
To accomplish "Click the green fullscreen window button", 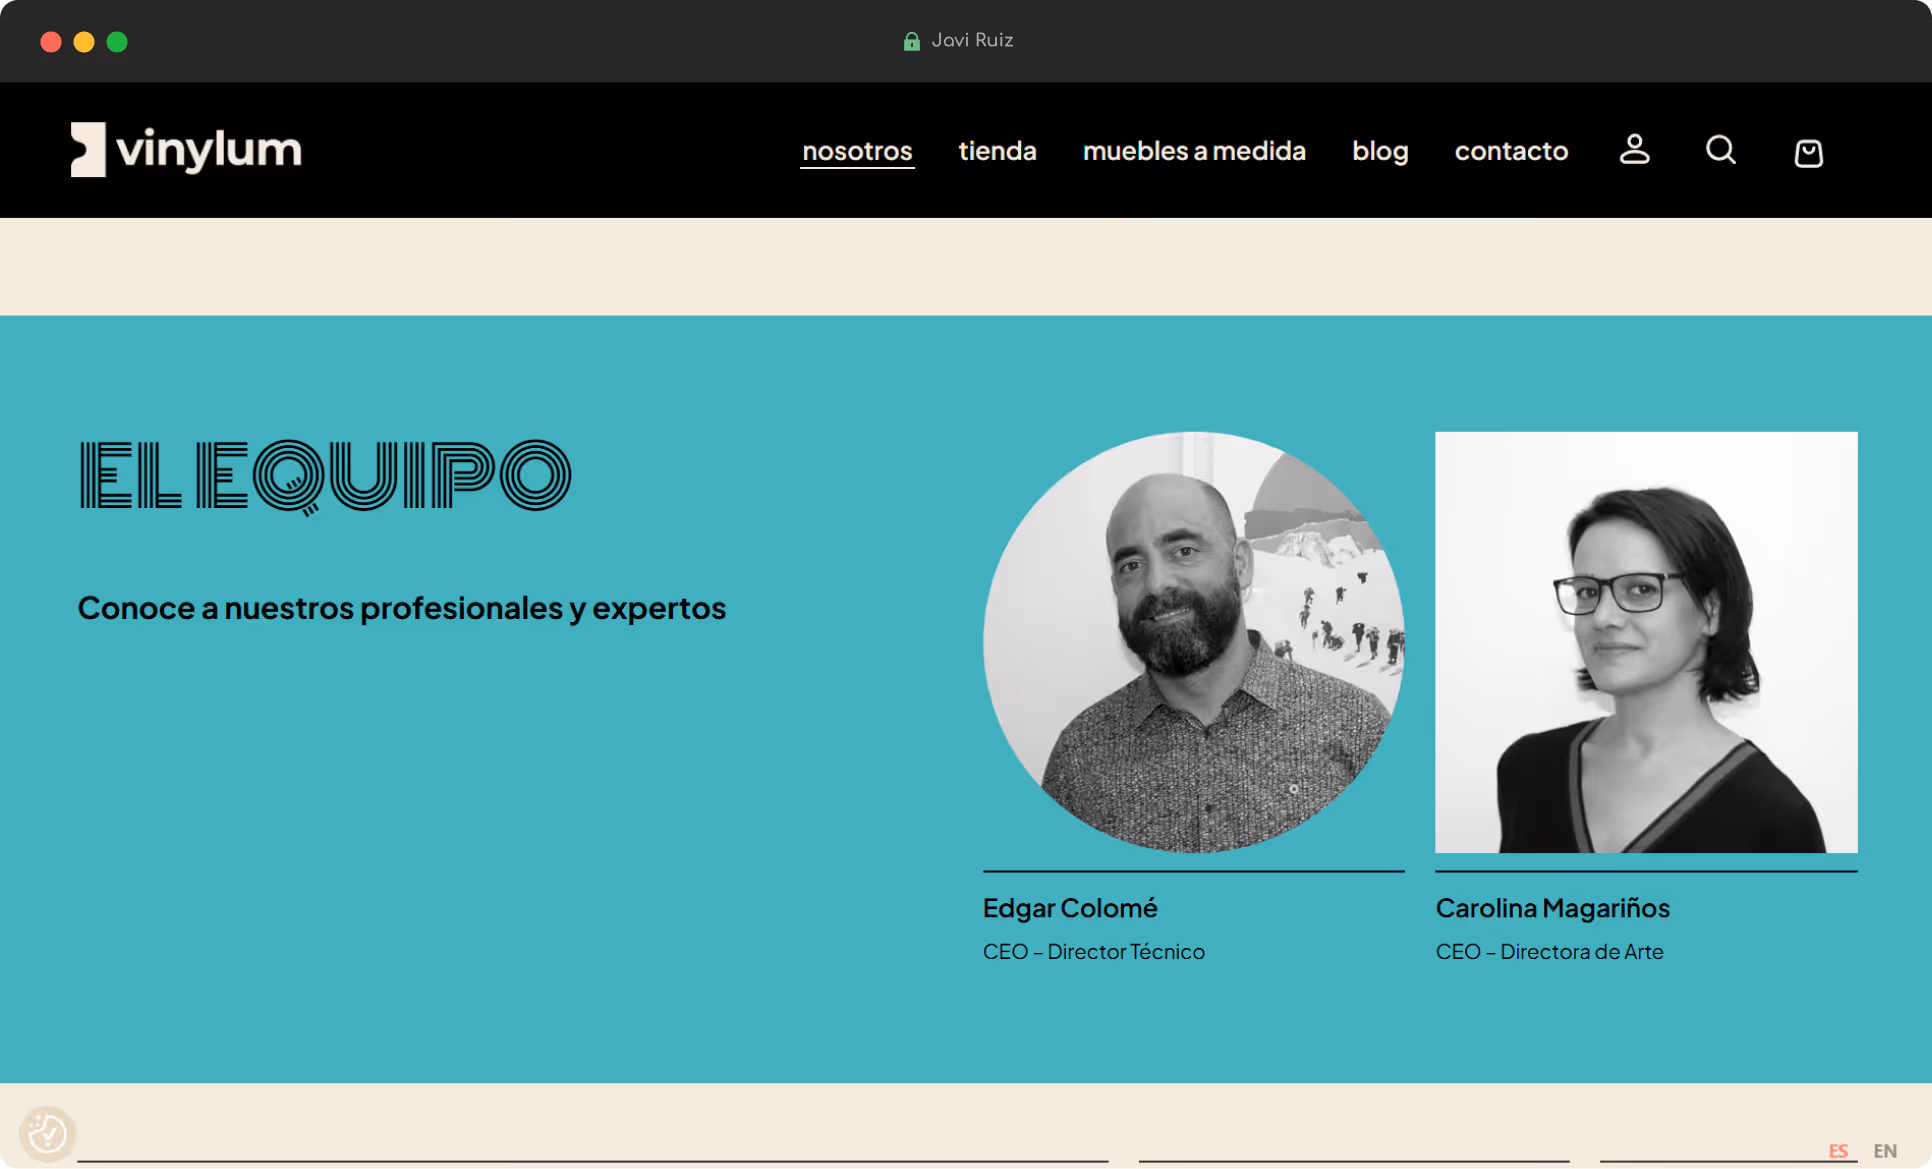I will coord(117,42).
